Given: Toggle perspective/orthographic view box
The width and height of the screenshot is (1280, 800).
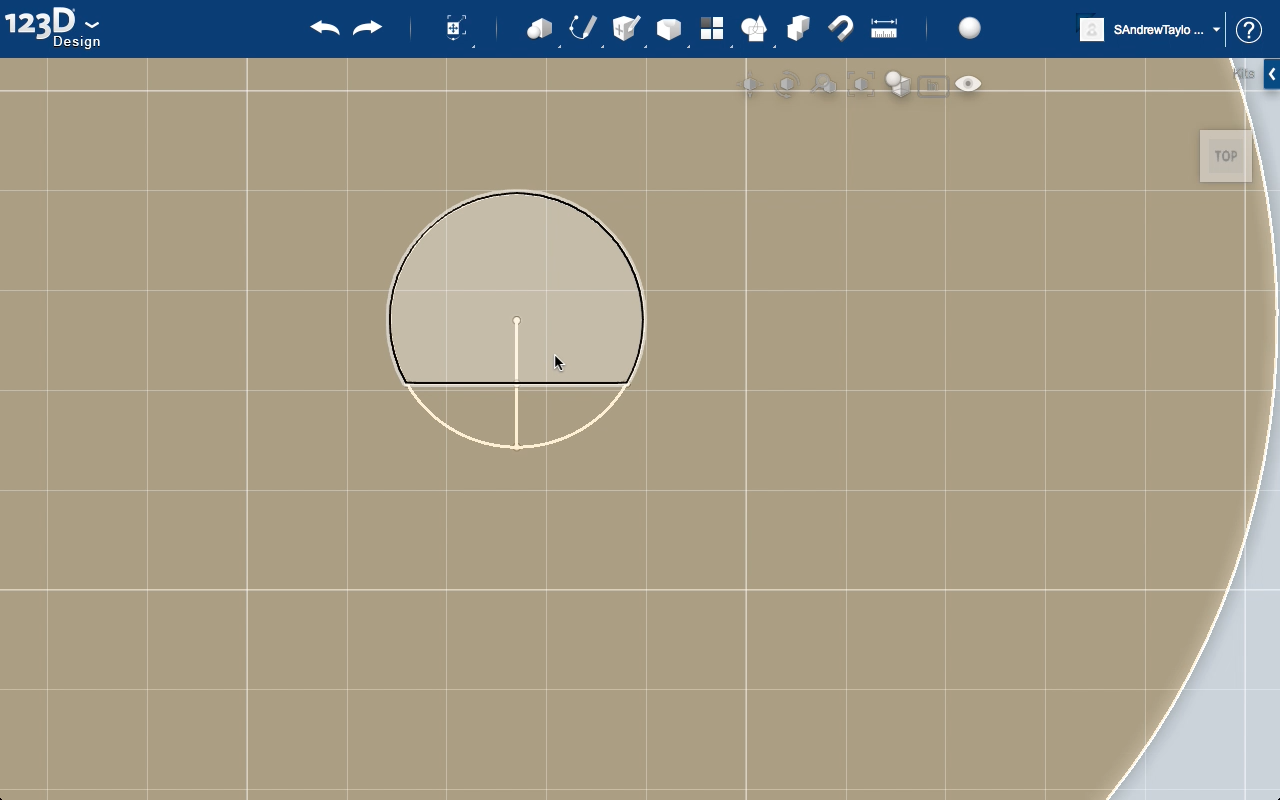Looking at the screenshot, I should point(933,87).
